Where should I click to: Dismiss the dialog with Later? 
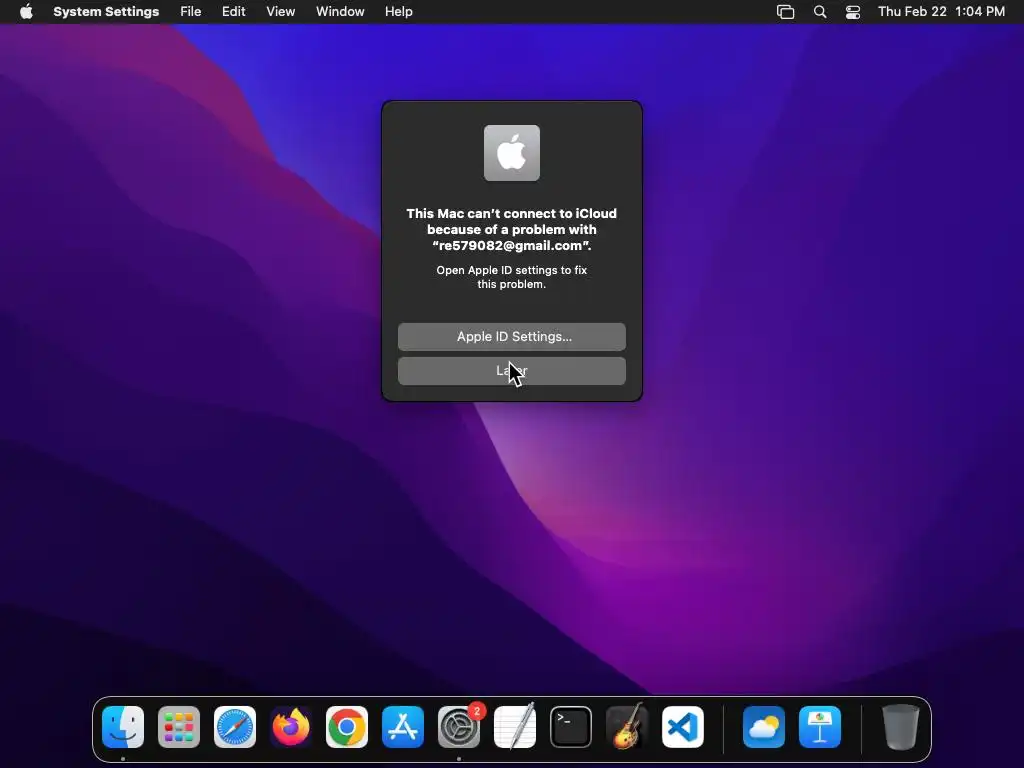[x=512, y=370]
